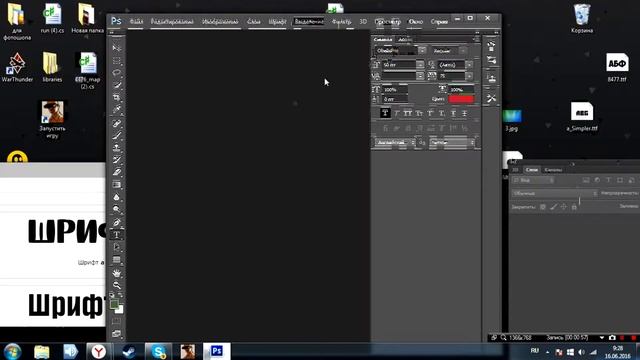Click the font size field
This screenshot has height=360, width=640.
[399, 64]
